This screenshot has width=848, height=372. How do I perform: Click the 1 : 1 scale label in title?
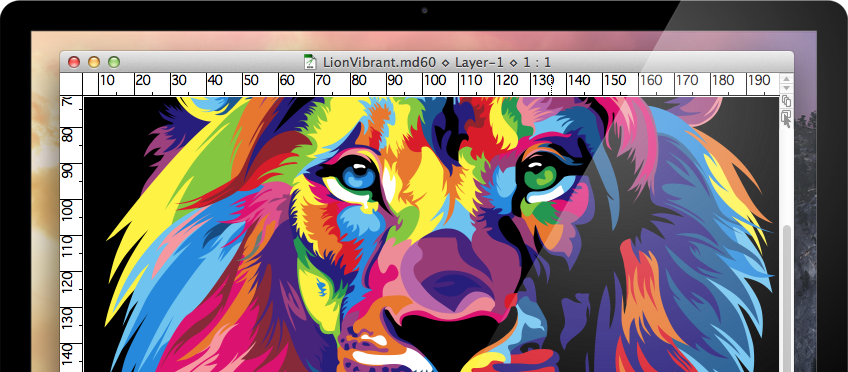point(537,62)
